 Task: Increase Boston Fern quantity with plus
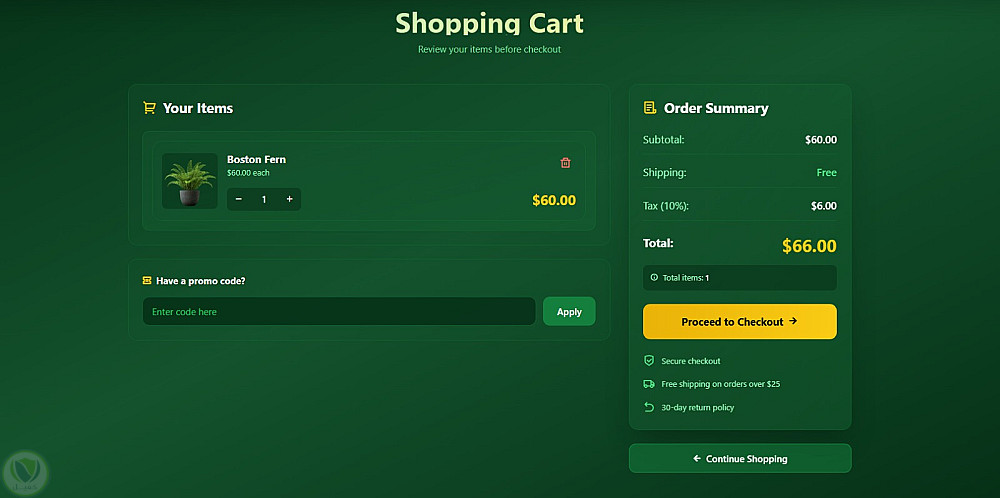click(x=290, y=199)
